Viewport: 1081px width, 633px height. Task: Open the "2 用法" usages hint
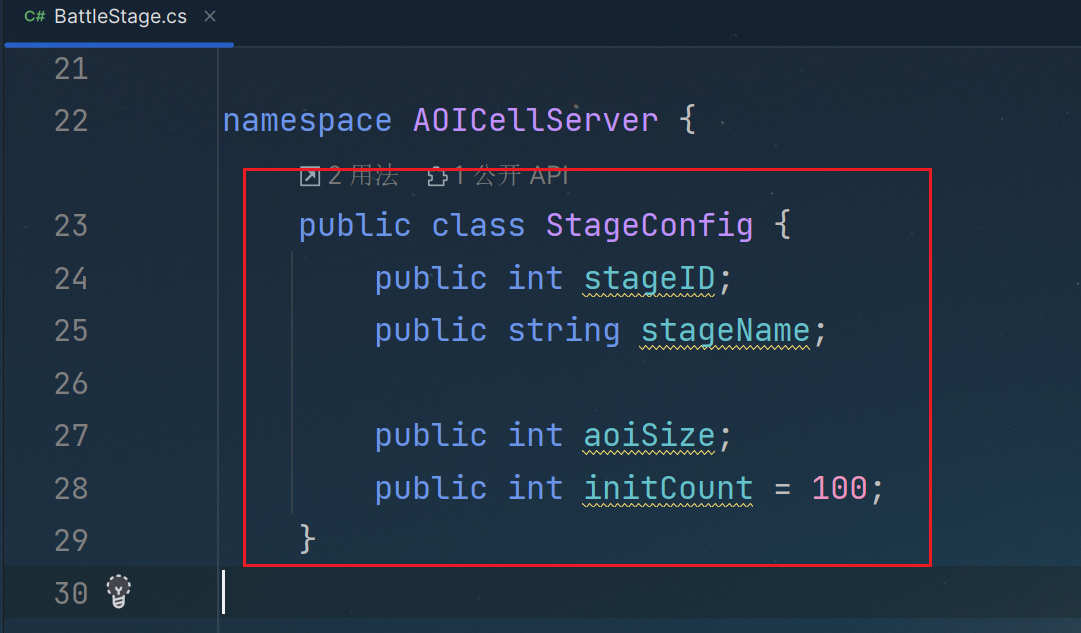pyautogui.click(x=362, y=177)
